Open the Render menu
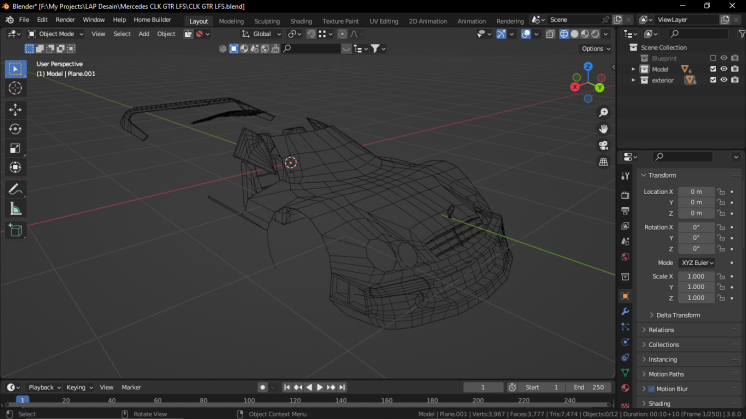Viewport: 746px width, 419px height. [x=65, y=19]
